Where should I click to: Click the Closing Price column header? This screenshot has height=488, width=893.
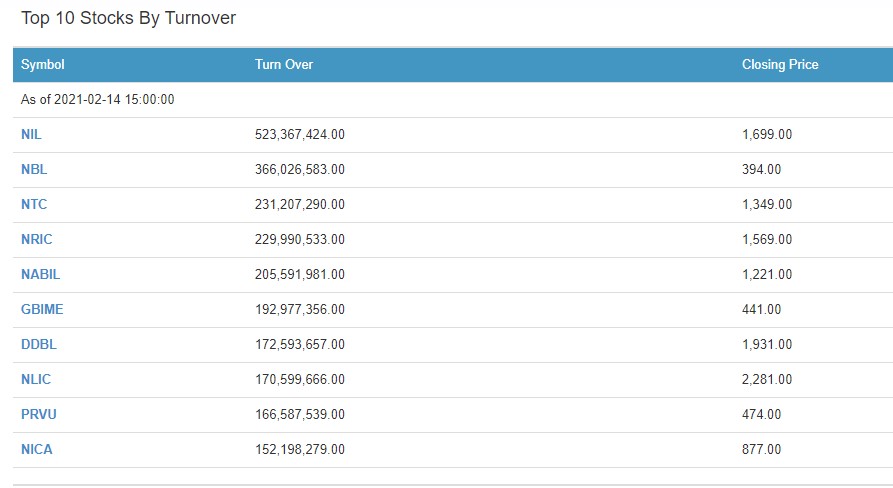pyautogui.click(x=780, y=64)
